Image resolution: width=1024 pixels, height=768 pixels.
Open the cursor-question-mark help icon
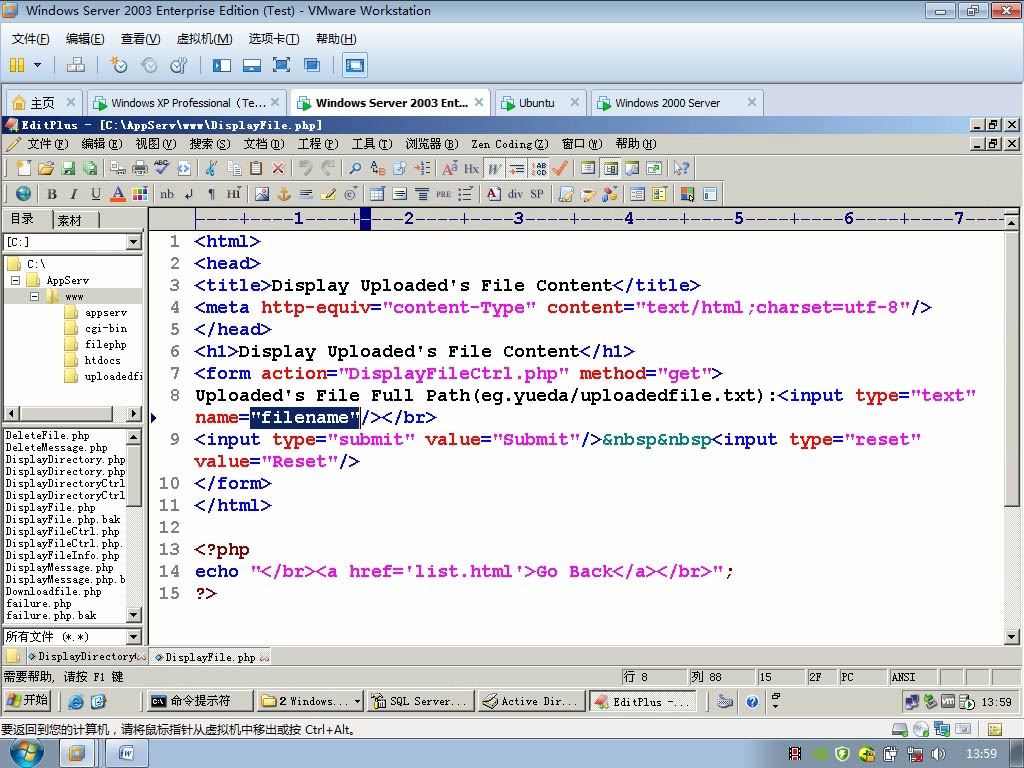681,168
